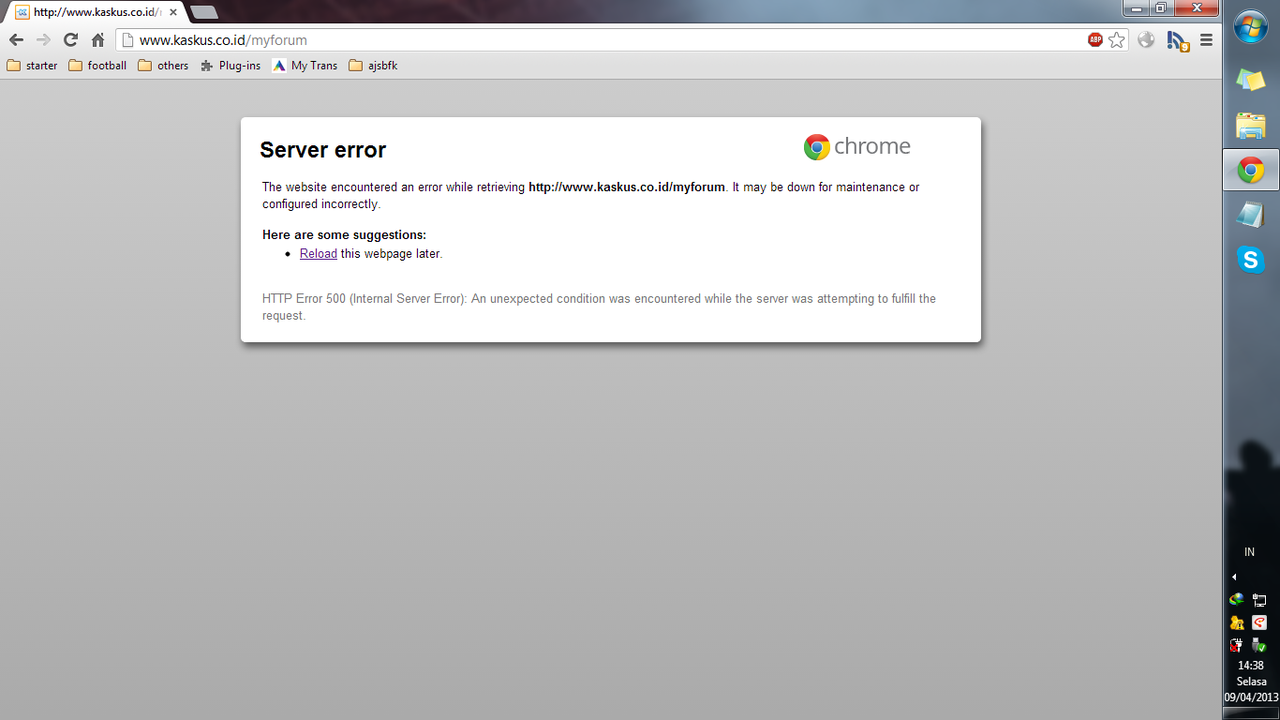Viewport: 1280px width, 720px height.
Task: Open a new tab next to kaskus tab
Action: pos(204,13)
